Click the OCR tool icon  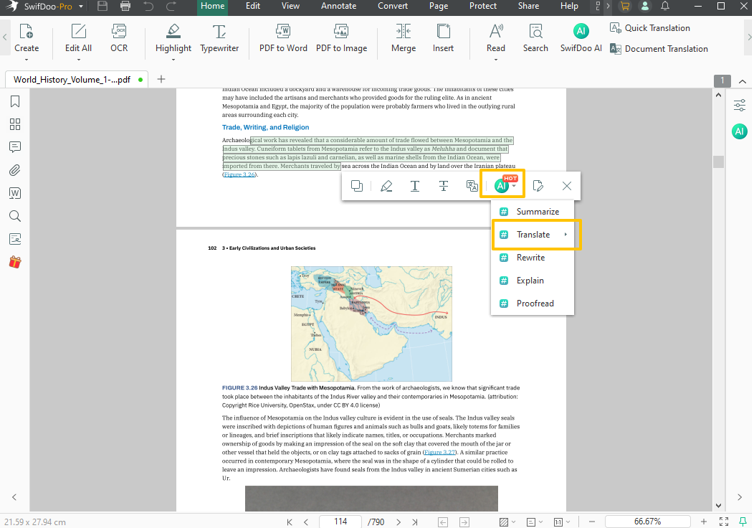[119, 38]
